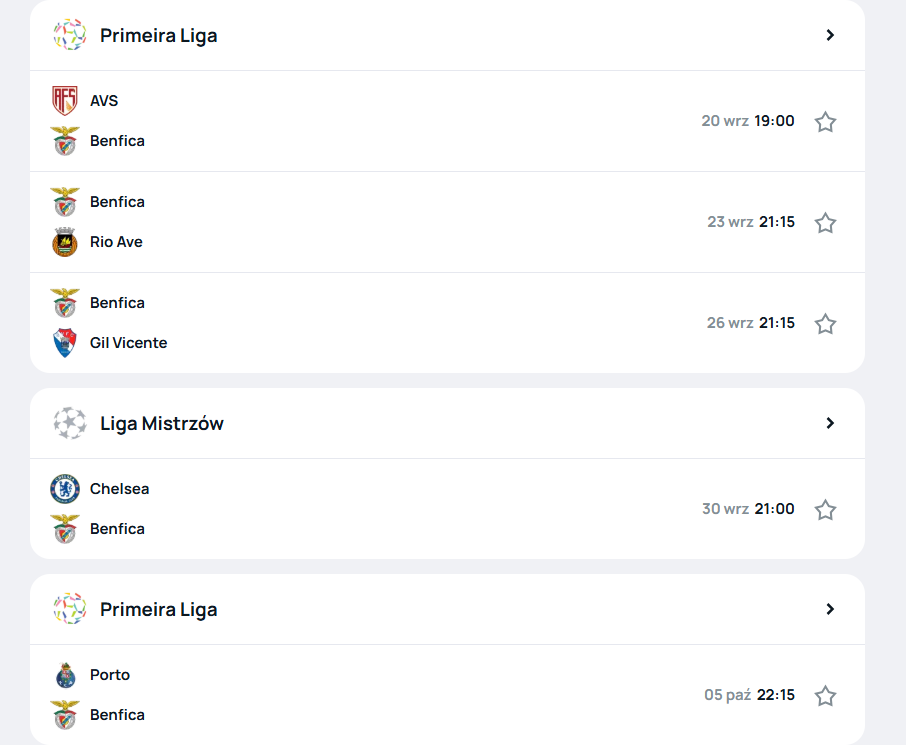
Task: Favorite the AVS vs Benfica match star
Action: pyautogui.click(x=825, y=121)
